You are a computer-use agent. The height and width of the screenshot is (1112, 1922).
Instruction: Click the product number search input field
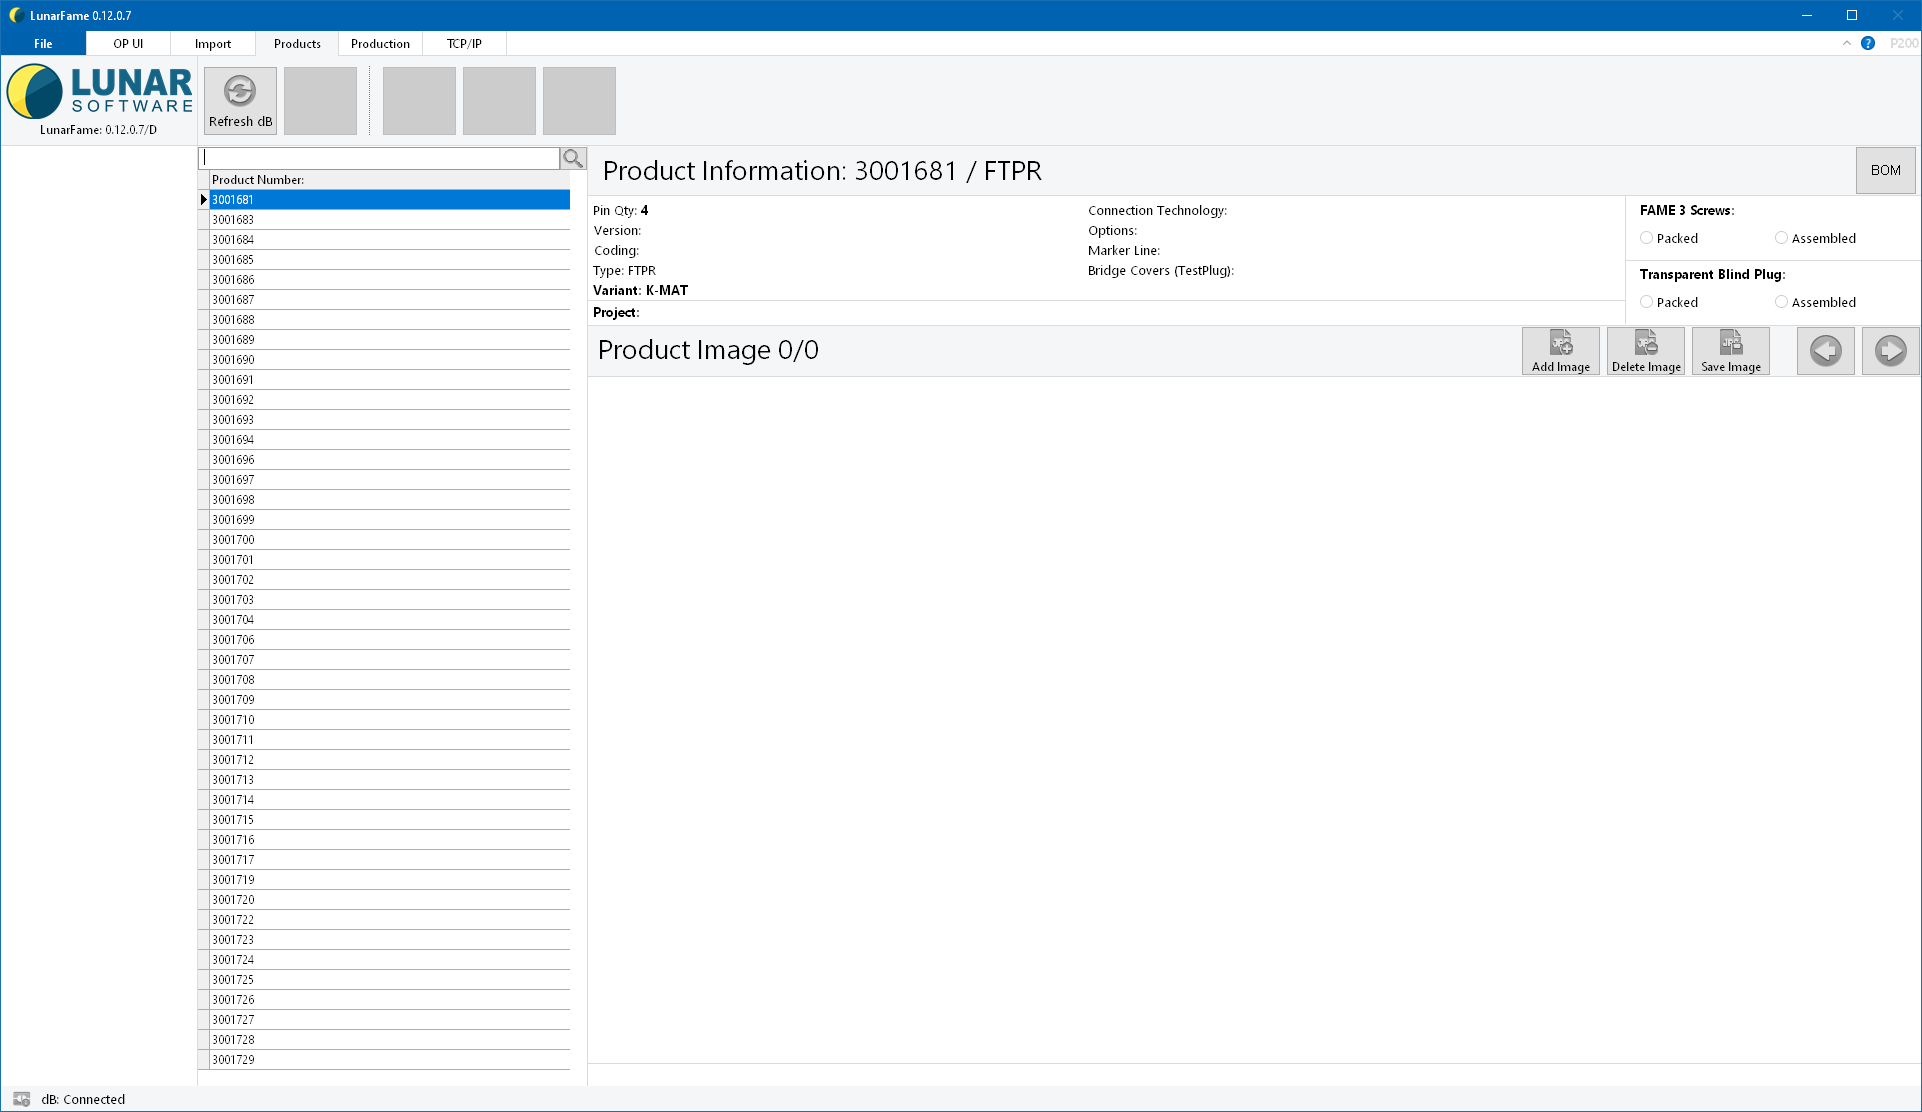tap(379, 158)
